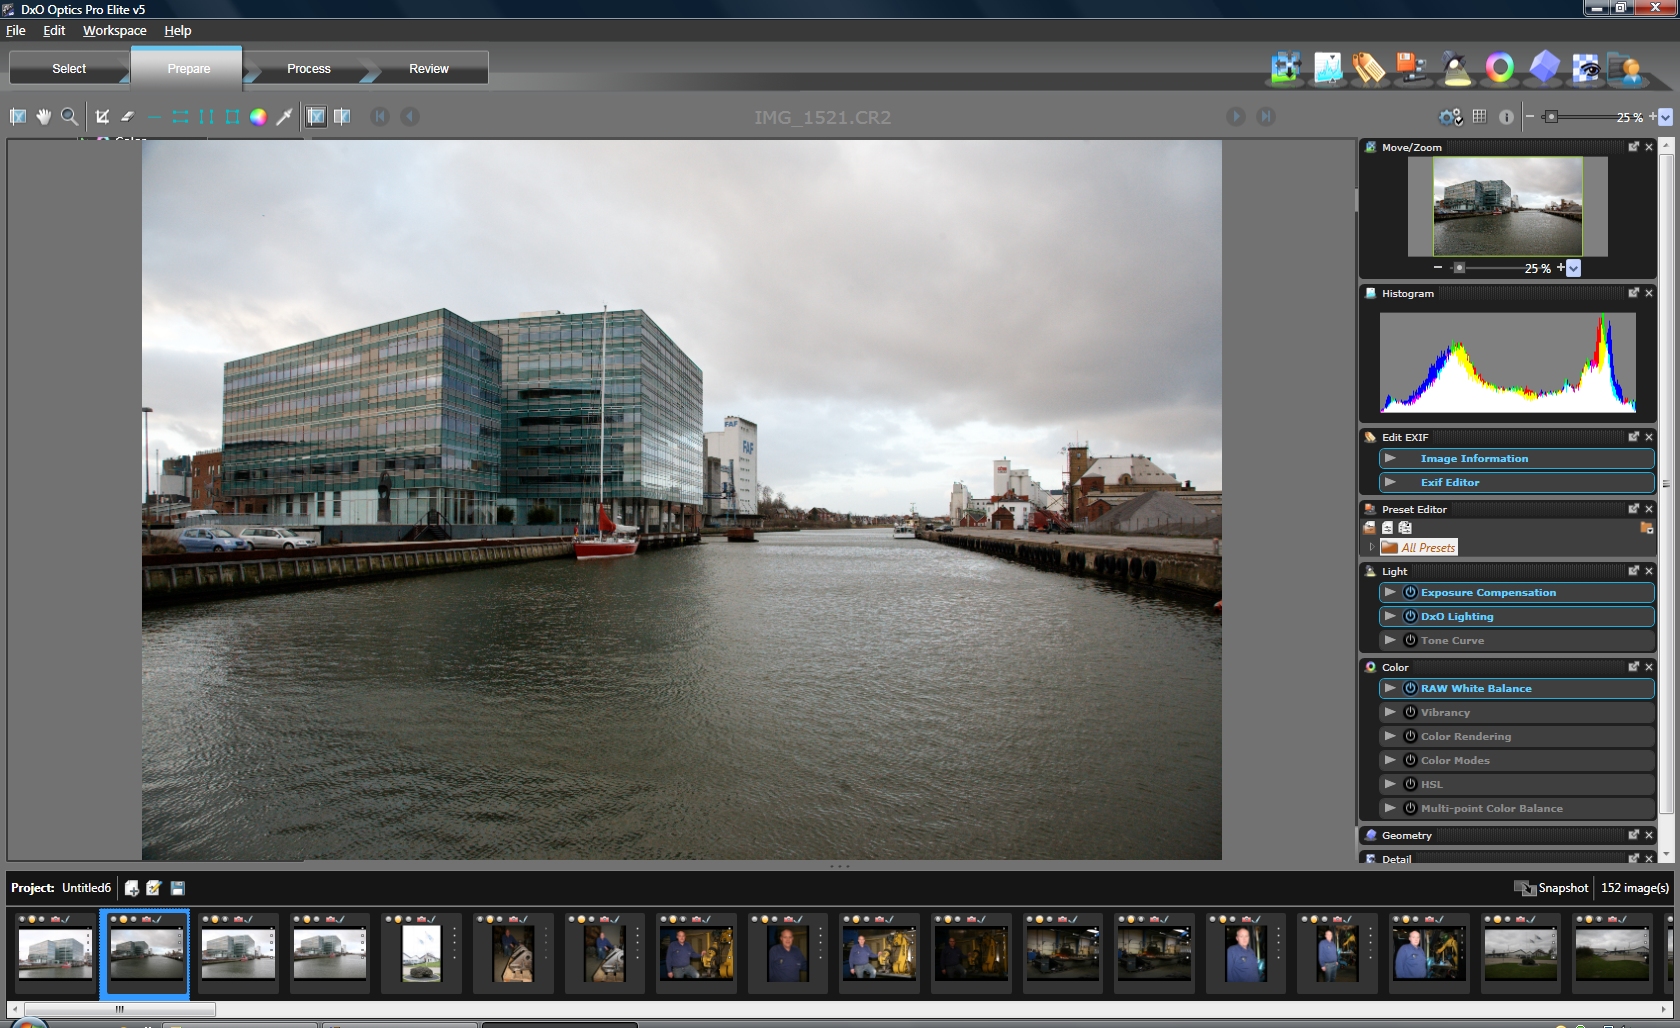Screen dimensions: 1680x1028
Task: Toggle the Vibrancy power switch
Action: point(1410,712)
